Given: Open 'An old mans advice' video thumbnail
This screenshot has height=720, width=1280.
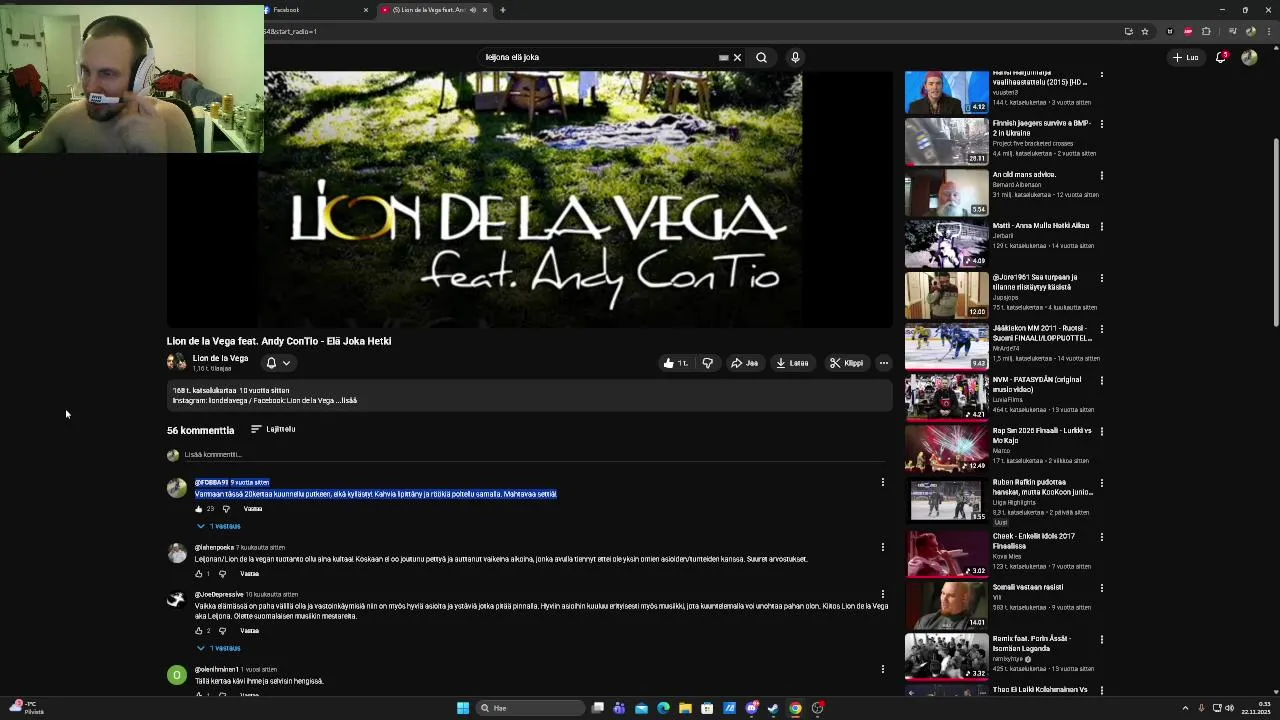Looking at the screenshot, I should coord(947,192).
